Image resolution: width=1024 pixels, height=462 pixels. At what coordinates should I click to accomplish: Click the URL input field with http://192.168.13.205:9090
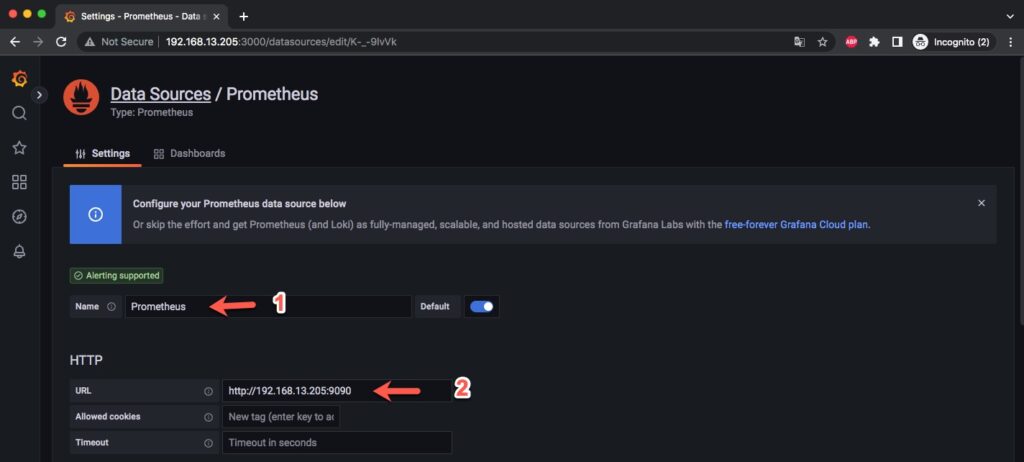pos(337,391)
